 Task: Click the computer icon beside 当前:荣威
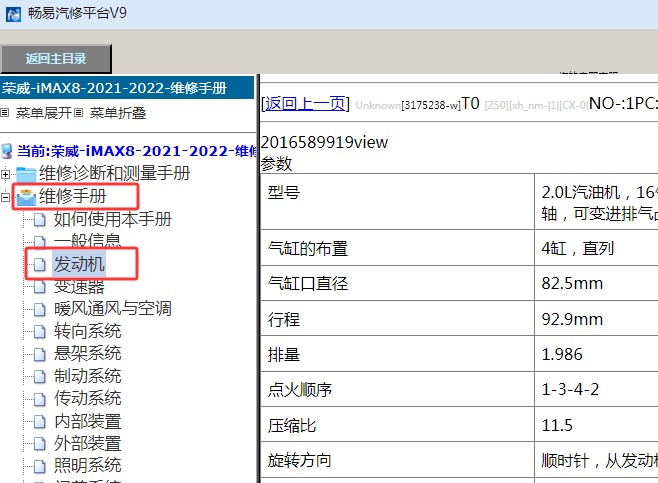pos(7,151)
